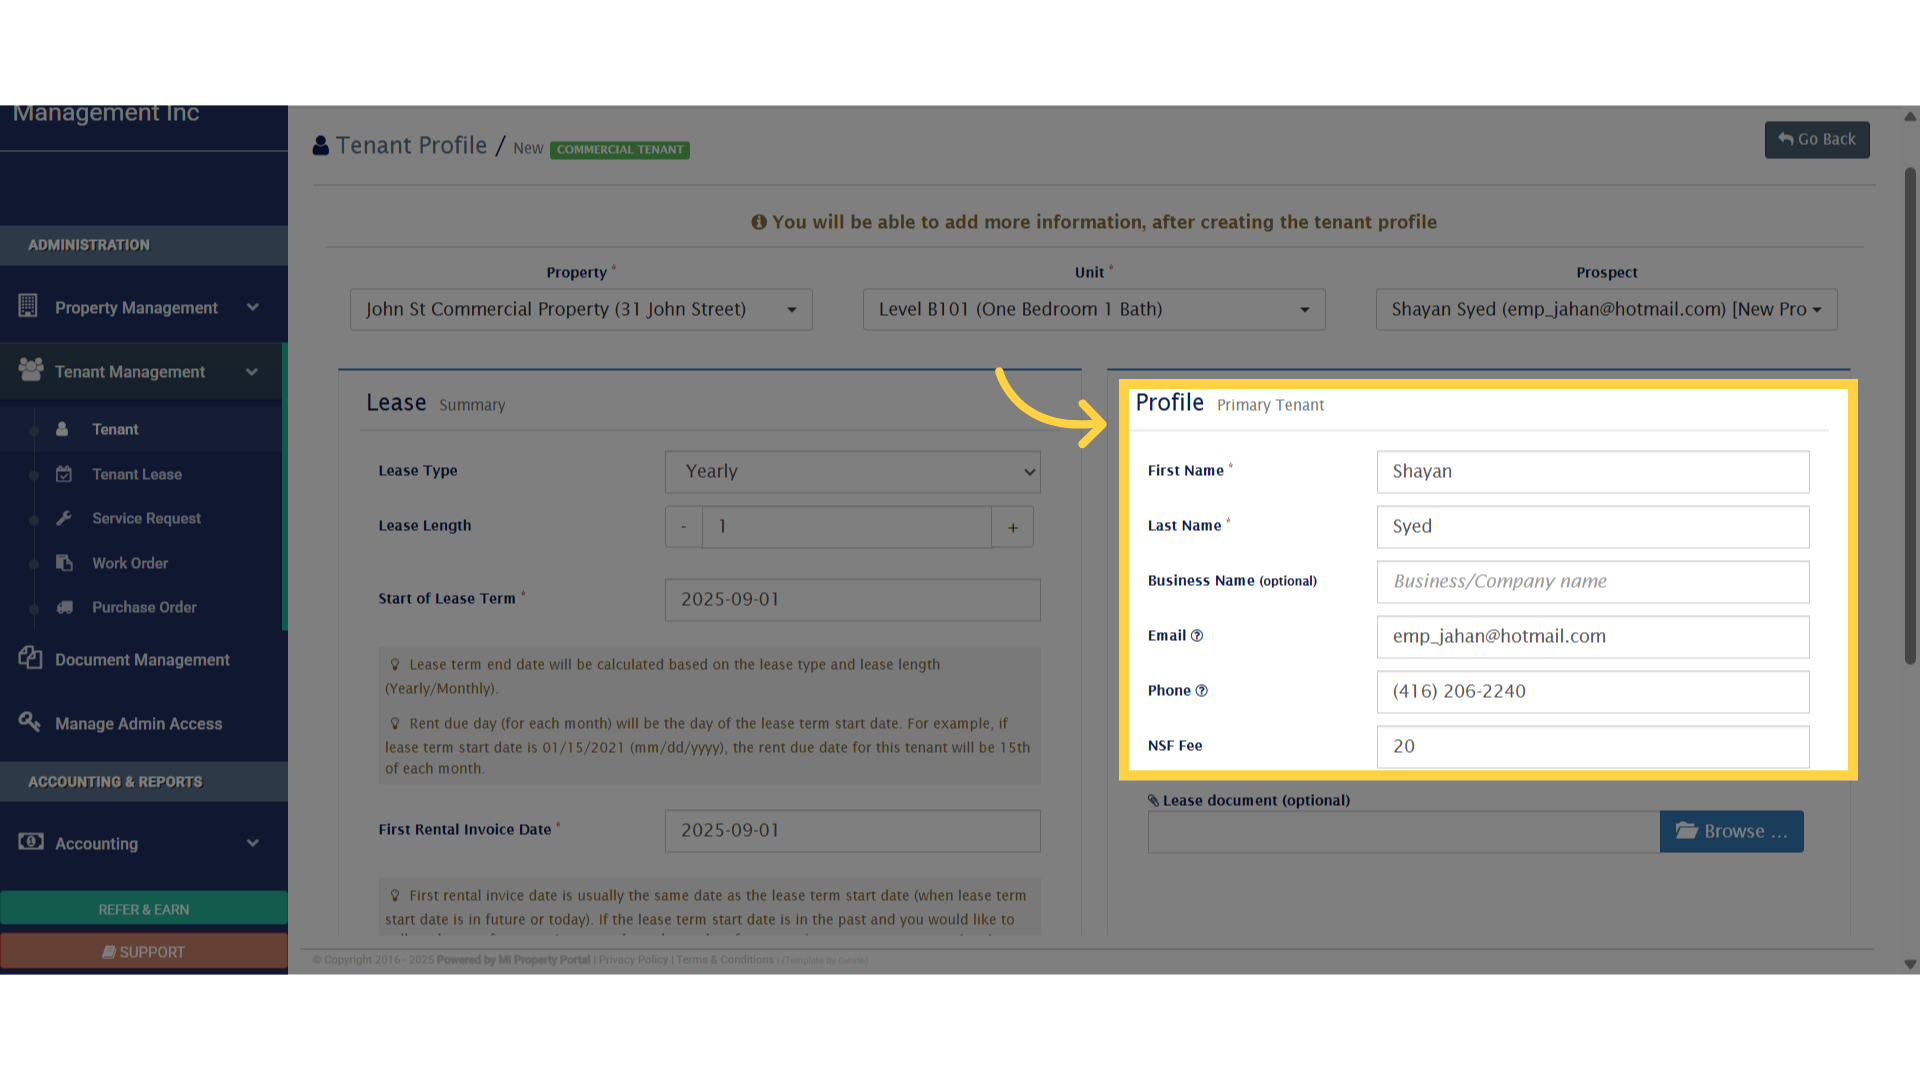Click the Phone field help icon
The height and width of the screenshot is (1080, 1920).
(x=1202, y=690)
